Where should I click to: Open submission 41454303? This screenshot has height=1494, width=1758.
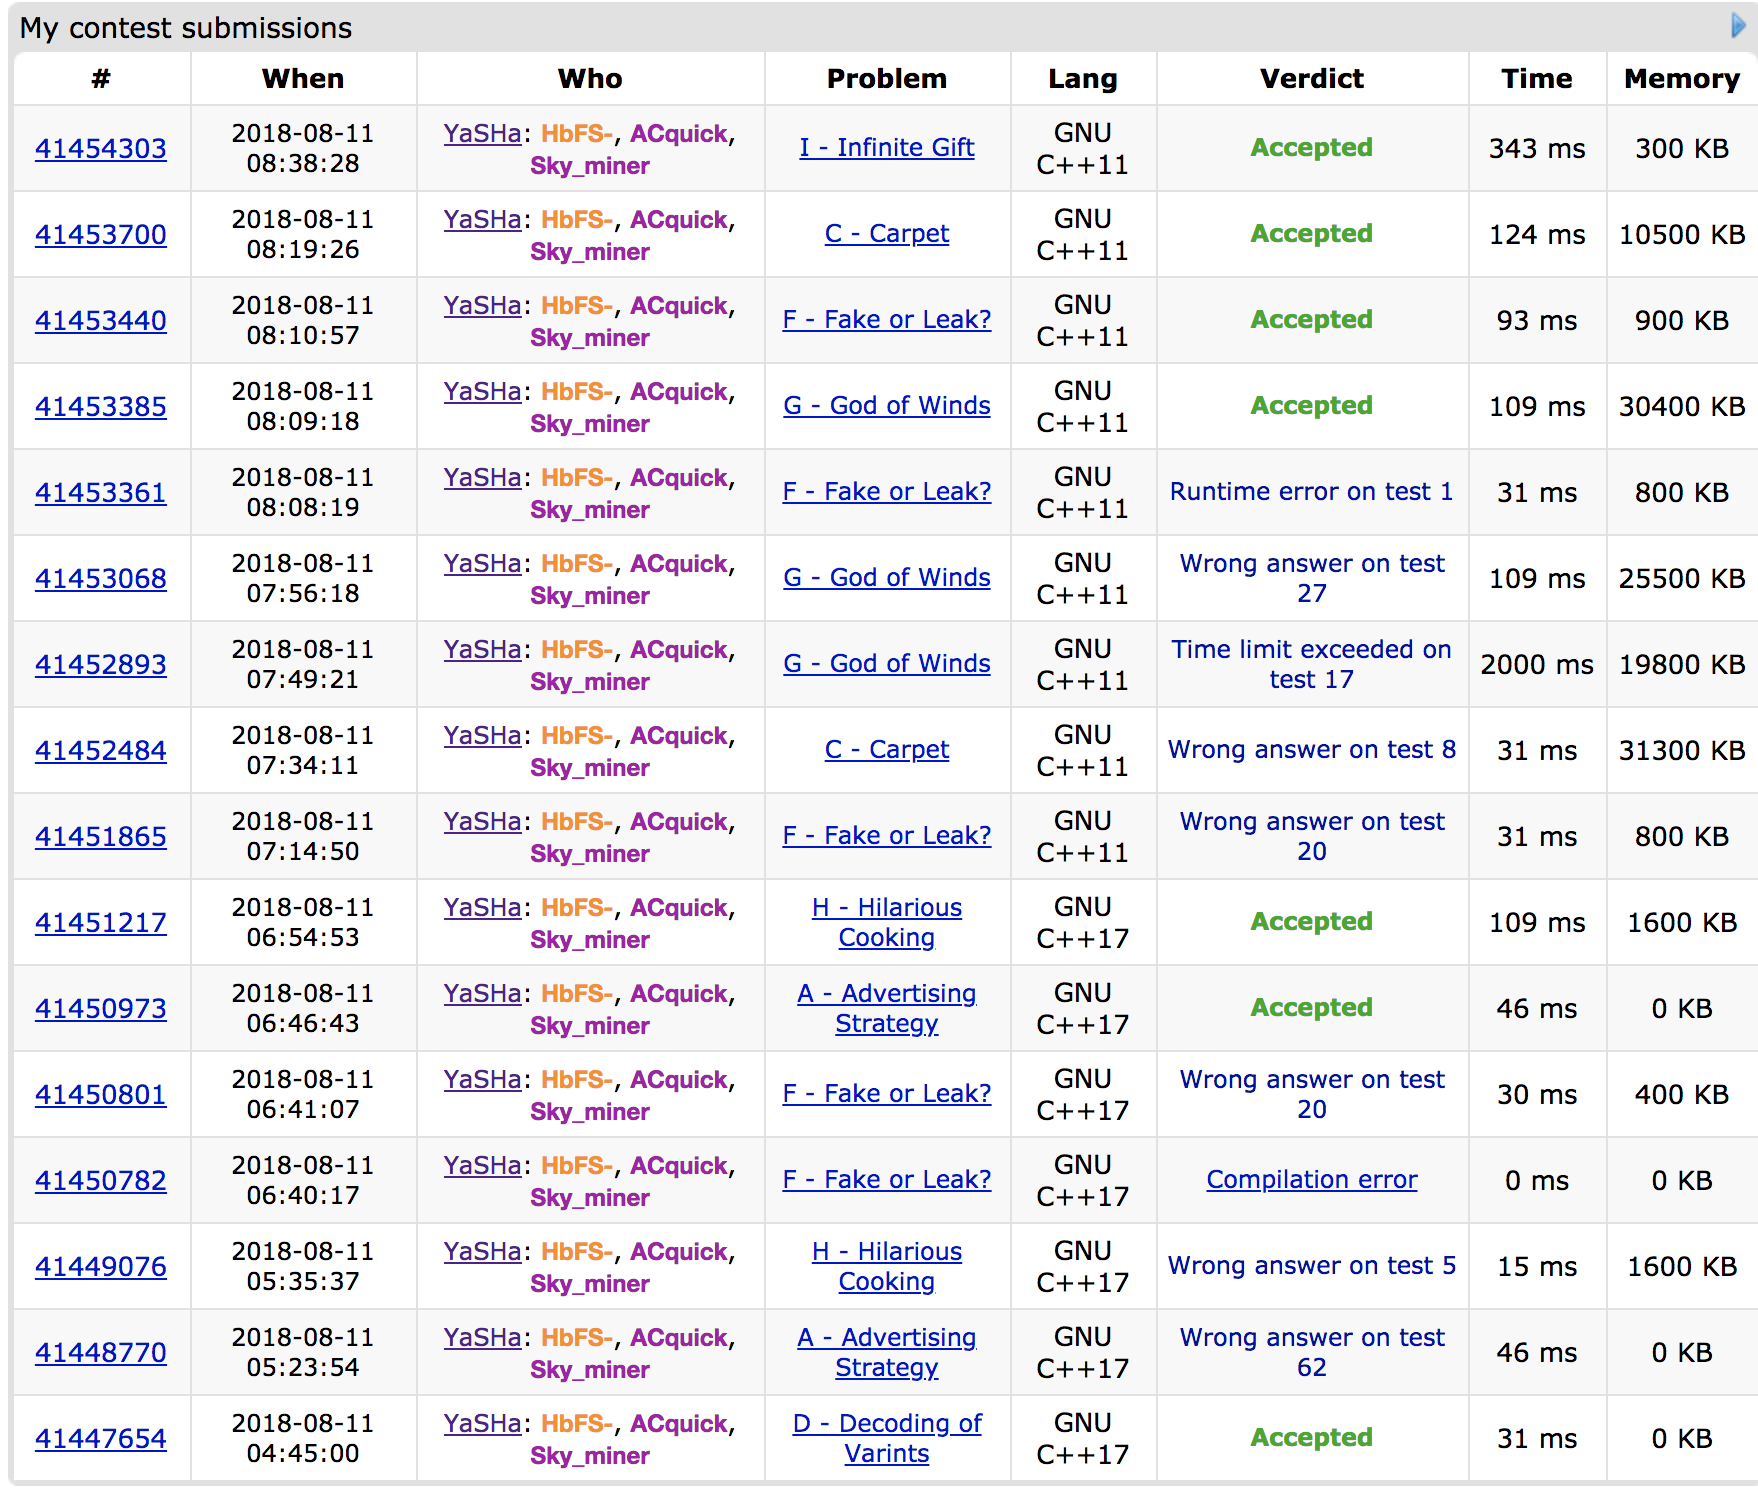[101, 149]
